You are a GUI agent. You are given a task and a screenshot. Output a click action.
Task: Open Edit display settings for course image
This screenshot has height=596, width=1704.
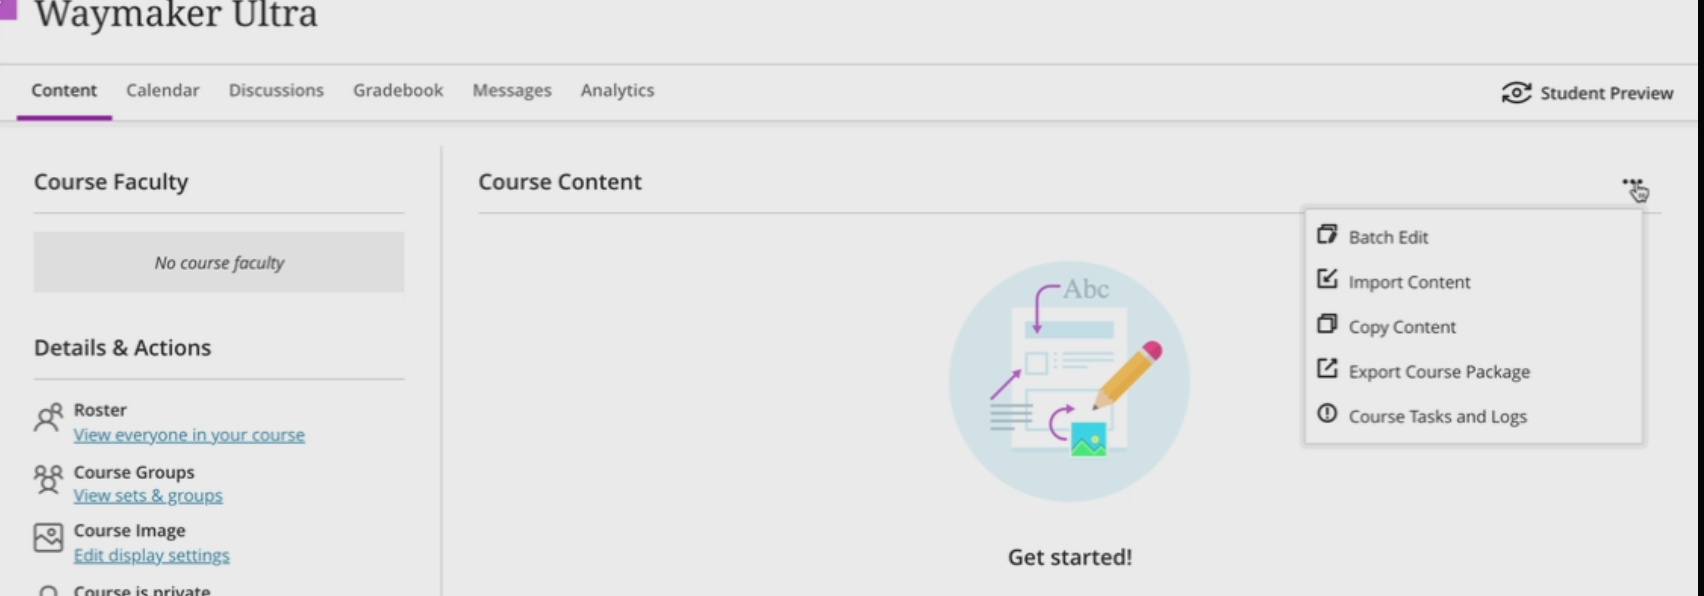pyautogui.click(x=153, y=554)
